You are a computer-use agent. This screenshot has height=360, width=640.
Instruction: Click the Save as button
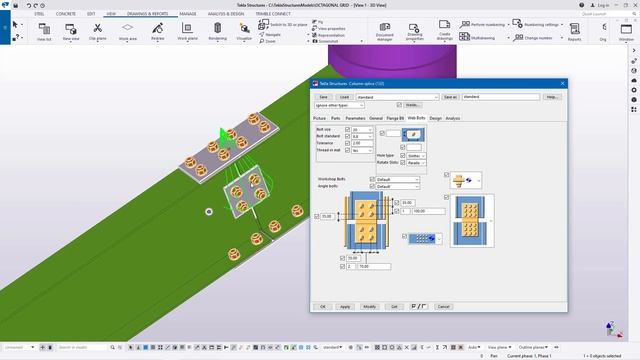tap(450, 97)
